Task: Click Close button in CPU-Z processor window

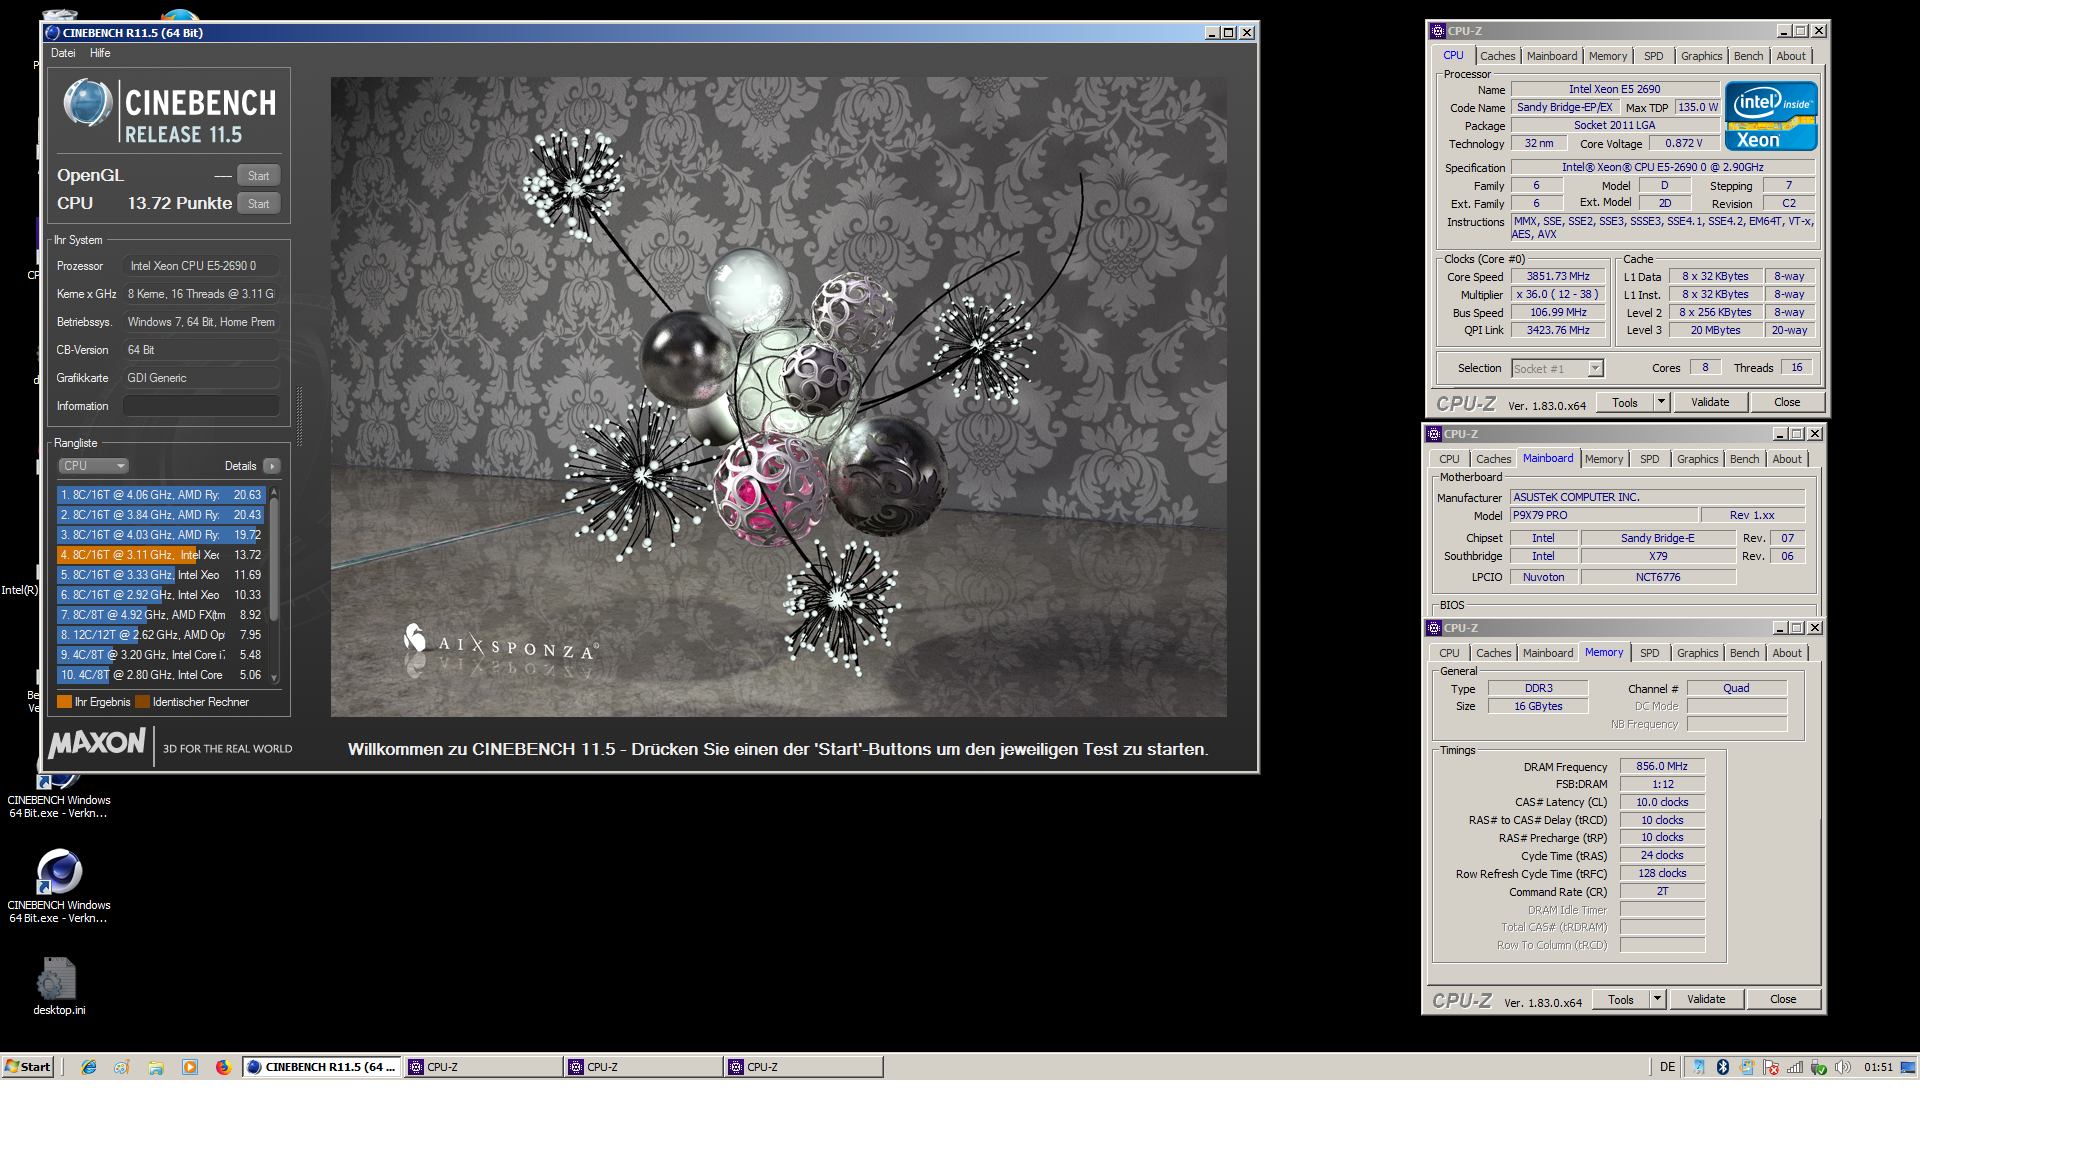Action: click(x=1787, y=402)
